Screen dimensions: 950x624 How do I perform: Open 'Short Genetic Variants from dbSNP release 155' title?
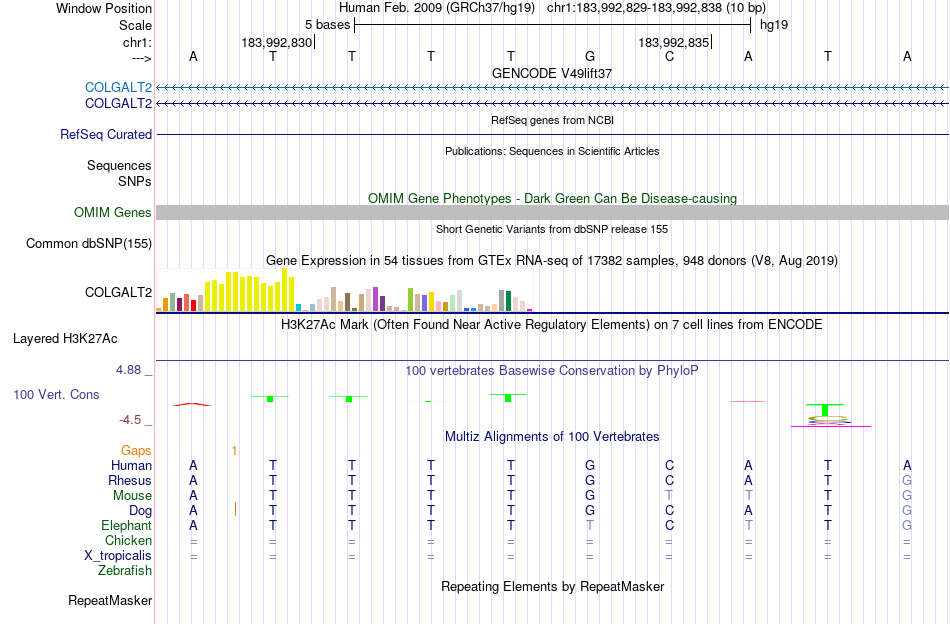552,229
